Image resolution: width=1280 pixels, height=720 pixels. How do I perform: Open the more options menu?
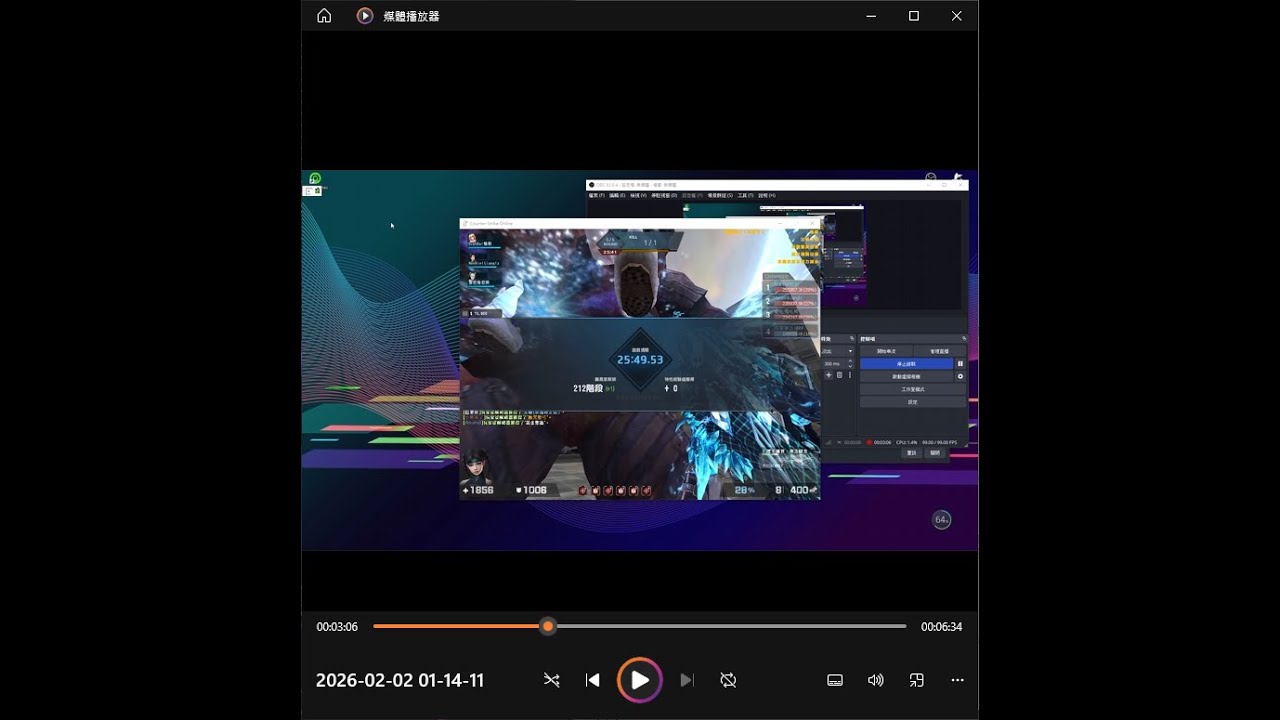coord(958,680)
